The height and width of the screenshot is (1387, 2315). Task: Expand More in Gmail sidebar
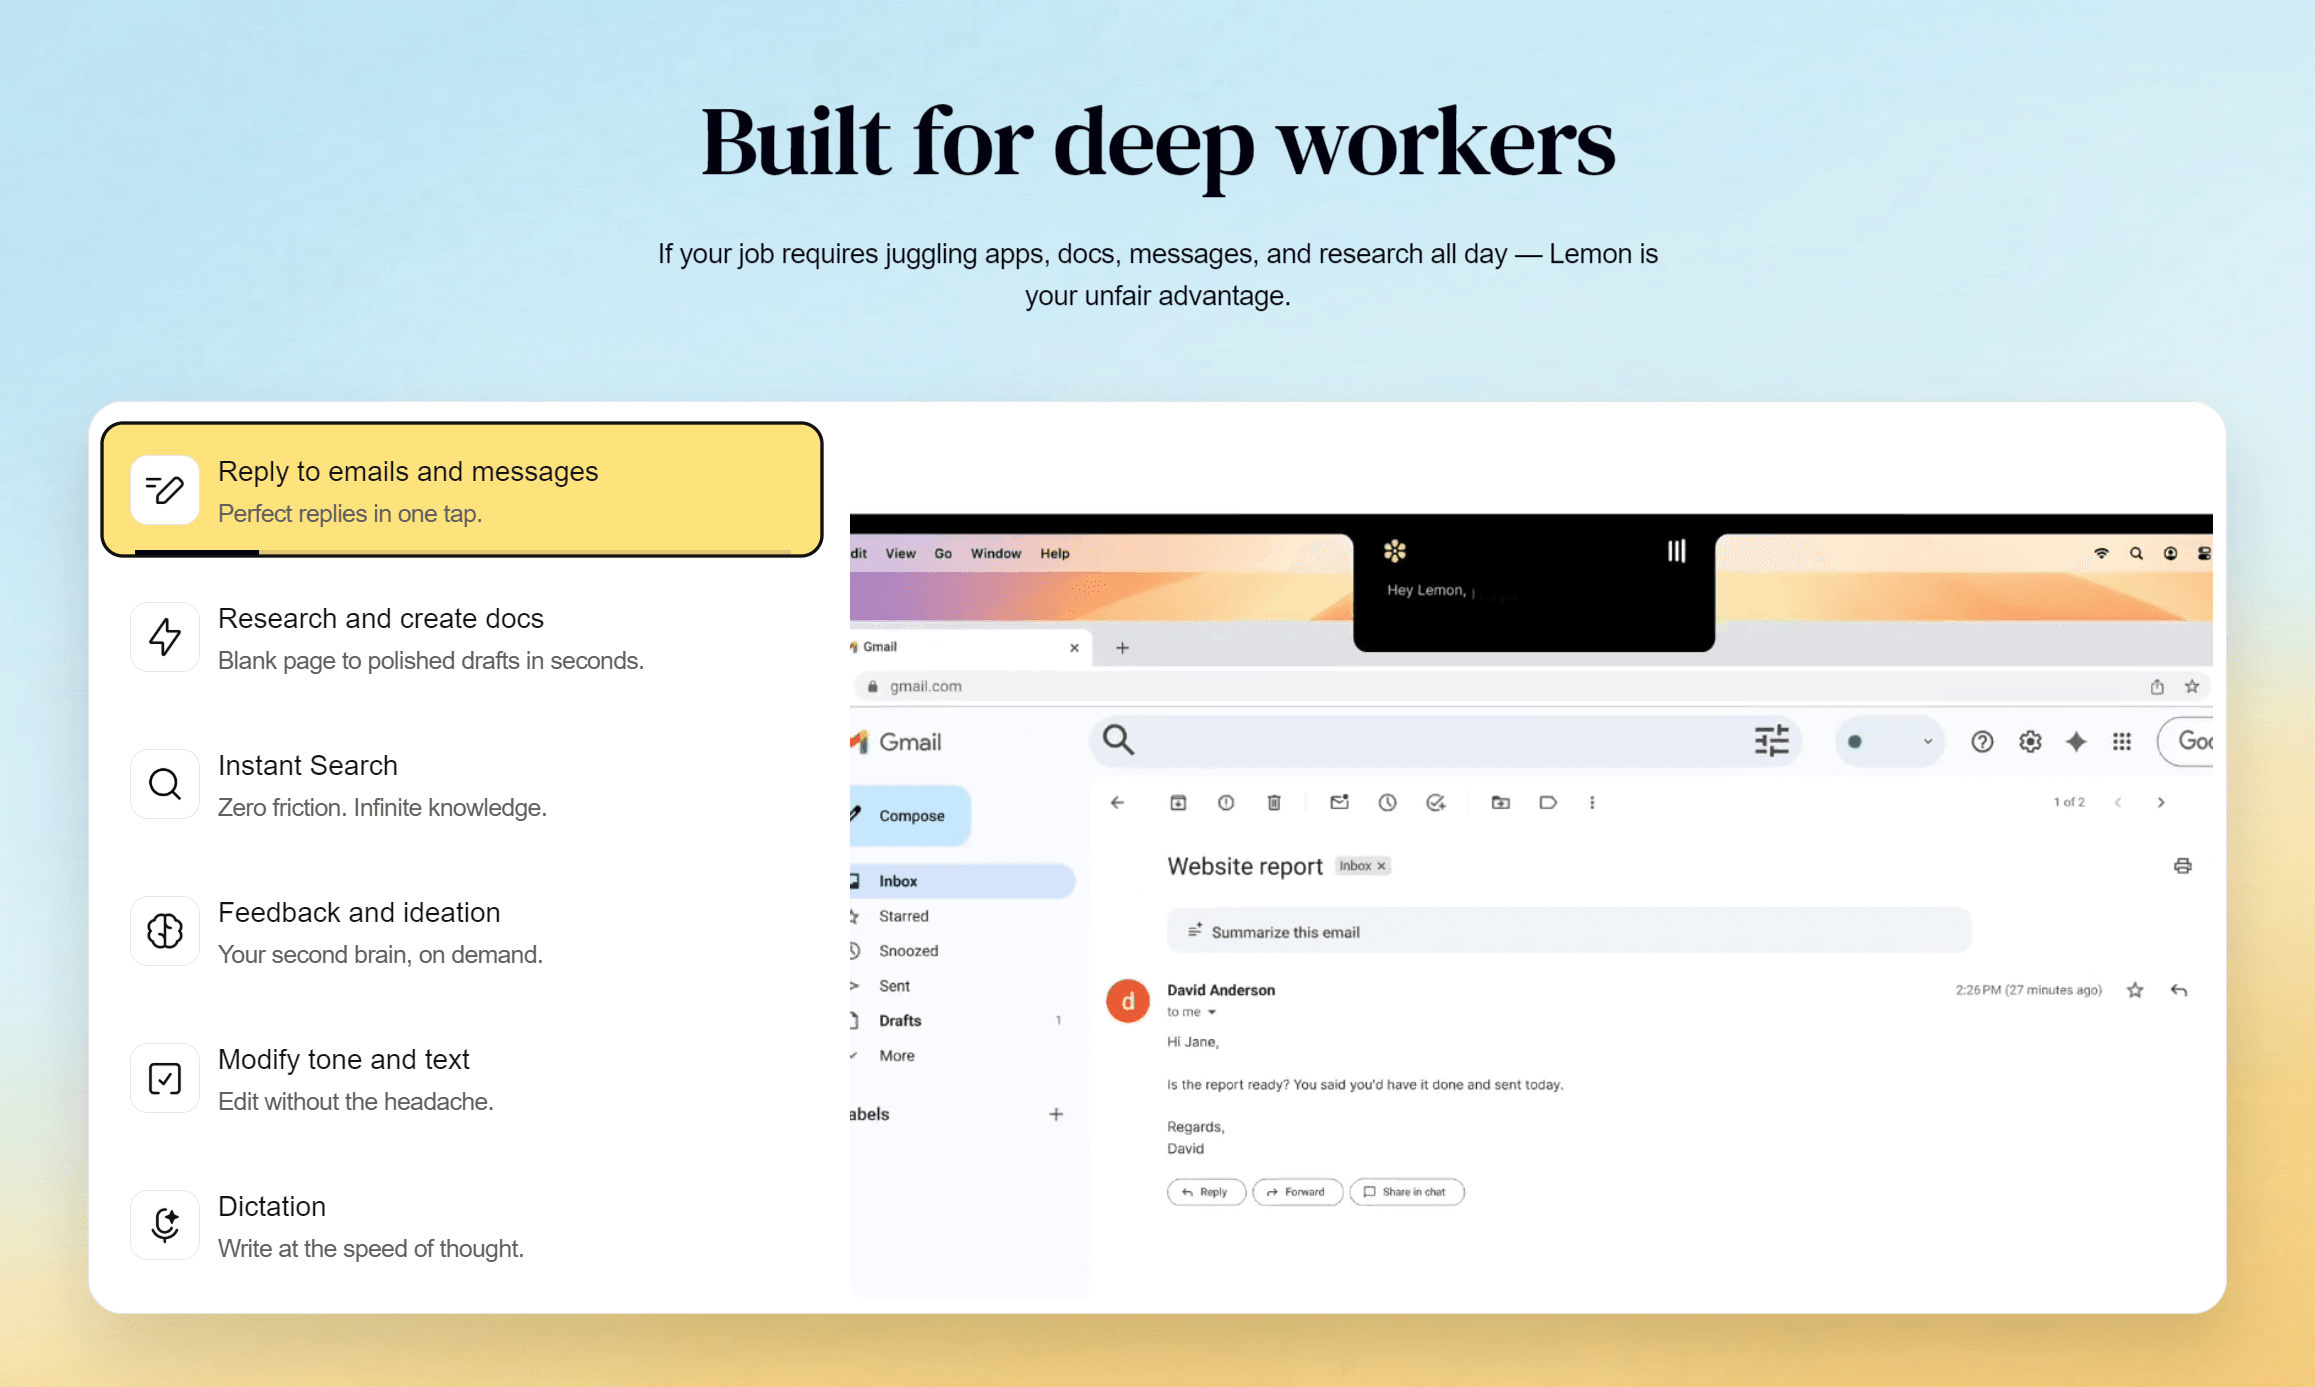click(x=897, y=1055)
